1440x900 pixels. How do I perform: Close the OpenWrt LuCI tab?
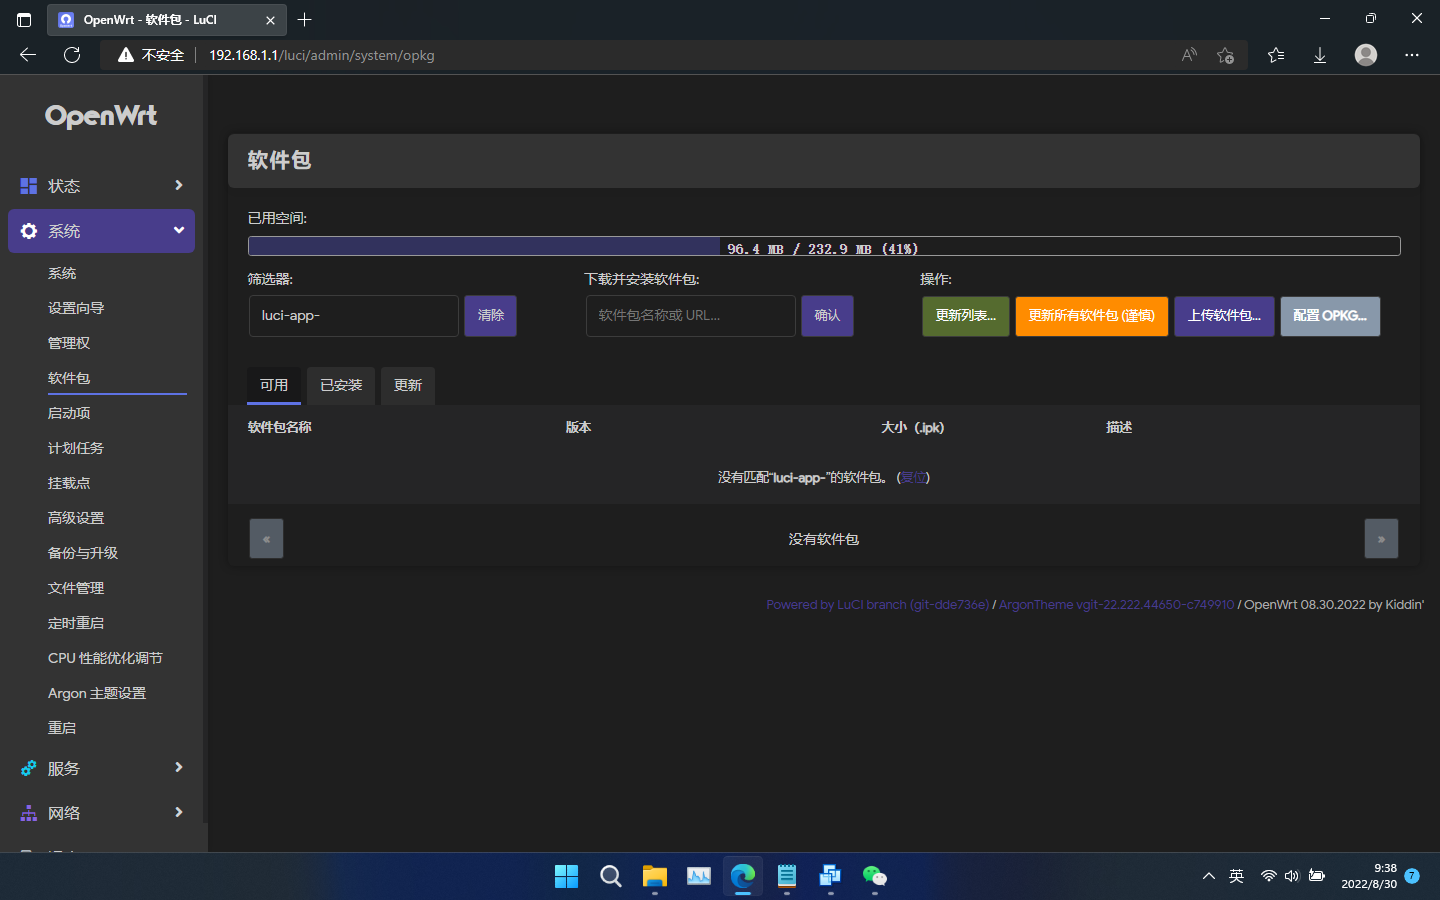271,20
